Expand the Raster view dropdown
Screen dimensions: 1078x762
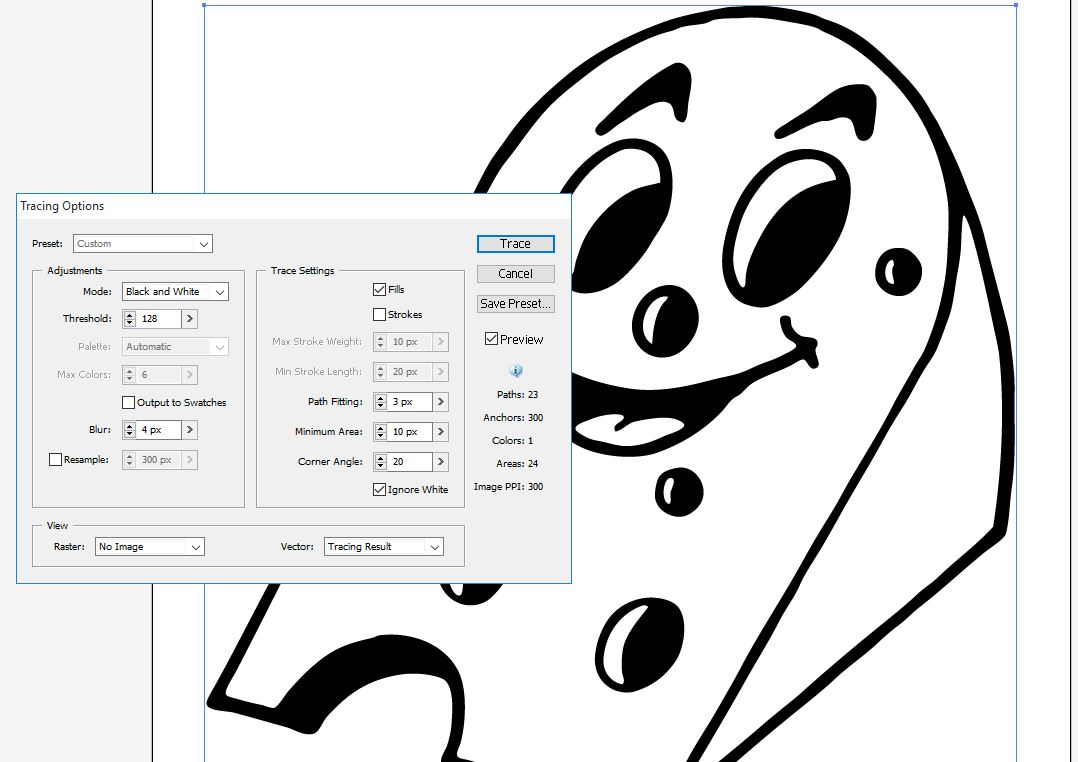(149, 547)
